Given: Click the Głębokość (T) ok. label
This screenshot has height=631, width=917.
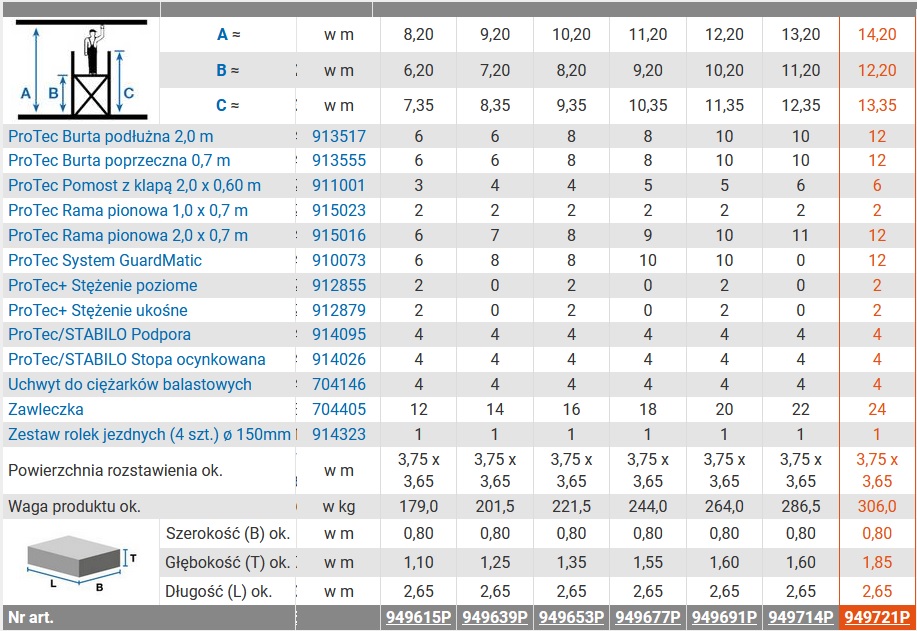Looking at the screenshot, I should click(x=228, y=563).
